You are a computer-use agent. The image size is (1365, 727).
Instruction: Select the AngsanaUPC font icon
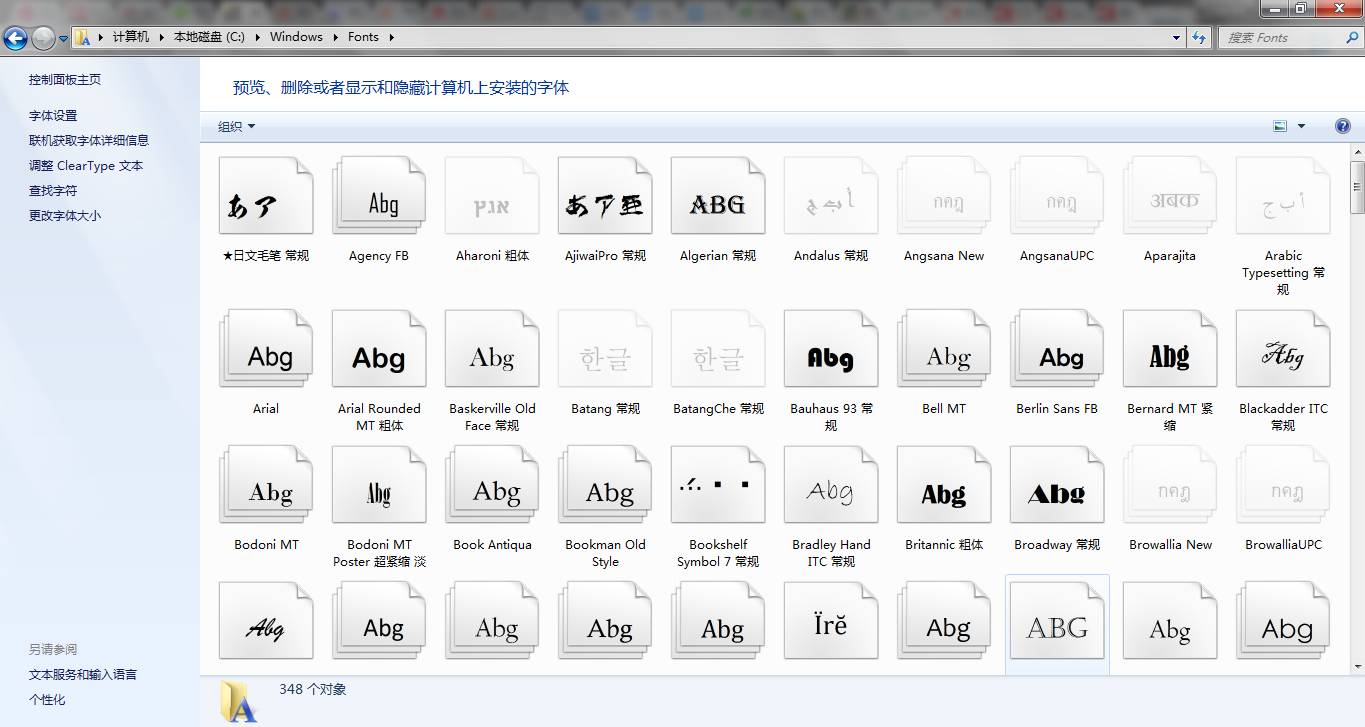(1057, 196)
